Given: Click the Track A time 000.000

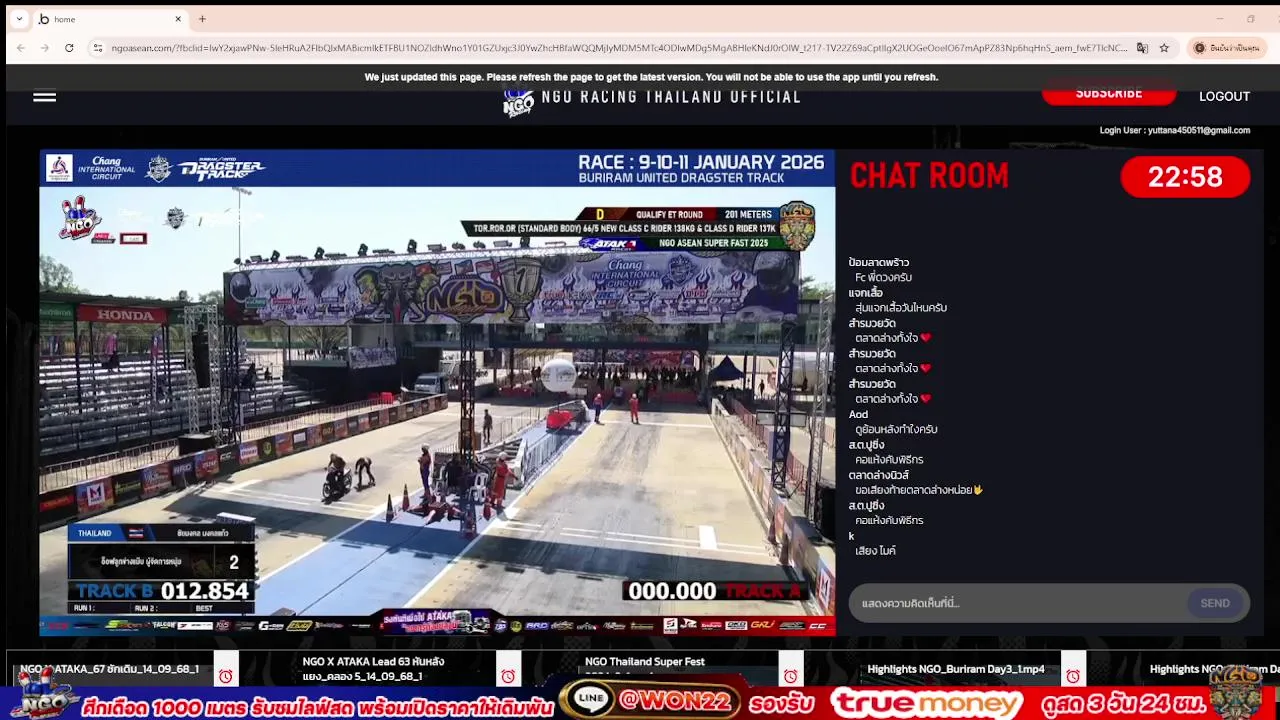Looking at the screenshot, I should [x=671, y=591].
